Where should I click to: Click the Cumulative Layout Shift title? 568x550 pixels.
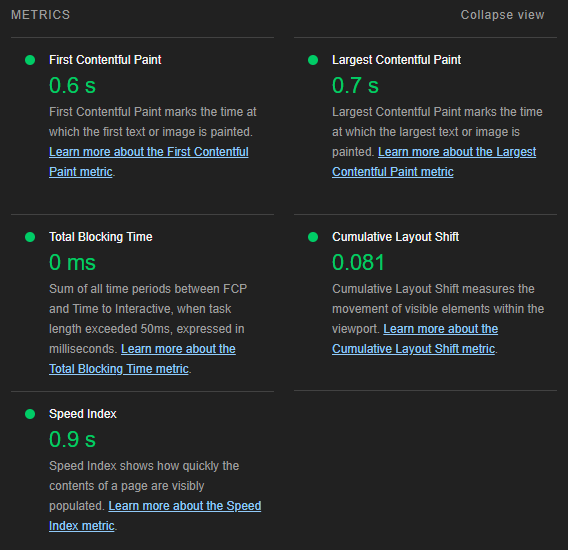(x=395, y=237)
